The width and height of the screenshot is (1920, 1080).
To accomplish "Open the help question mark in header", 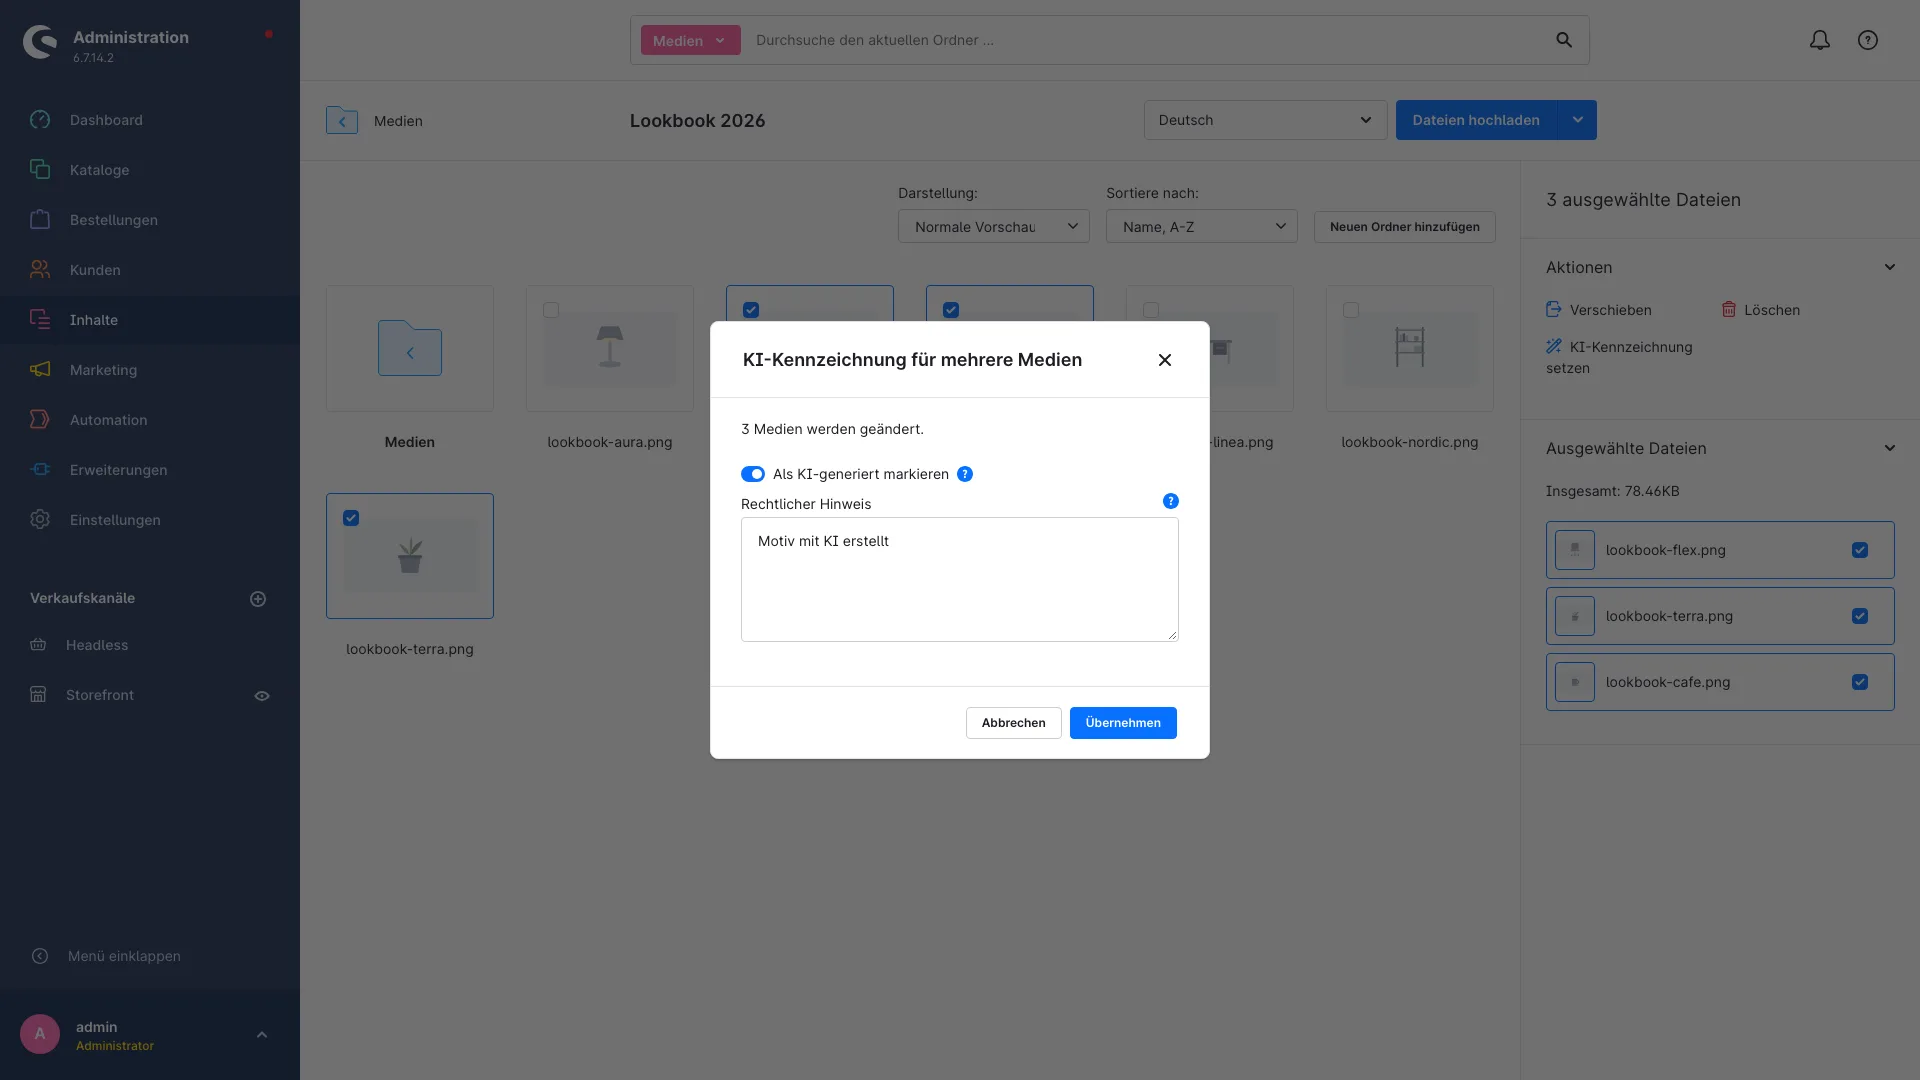I will click(x=1868, y=40).
